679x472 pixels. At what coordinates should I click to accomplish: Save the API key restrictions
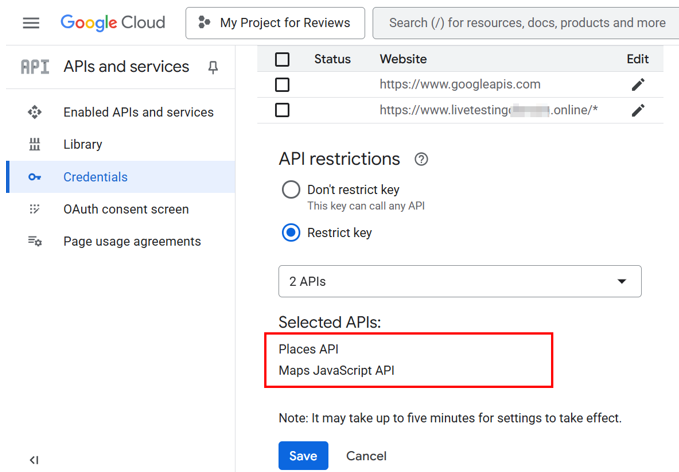tap(303, 456)
